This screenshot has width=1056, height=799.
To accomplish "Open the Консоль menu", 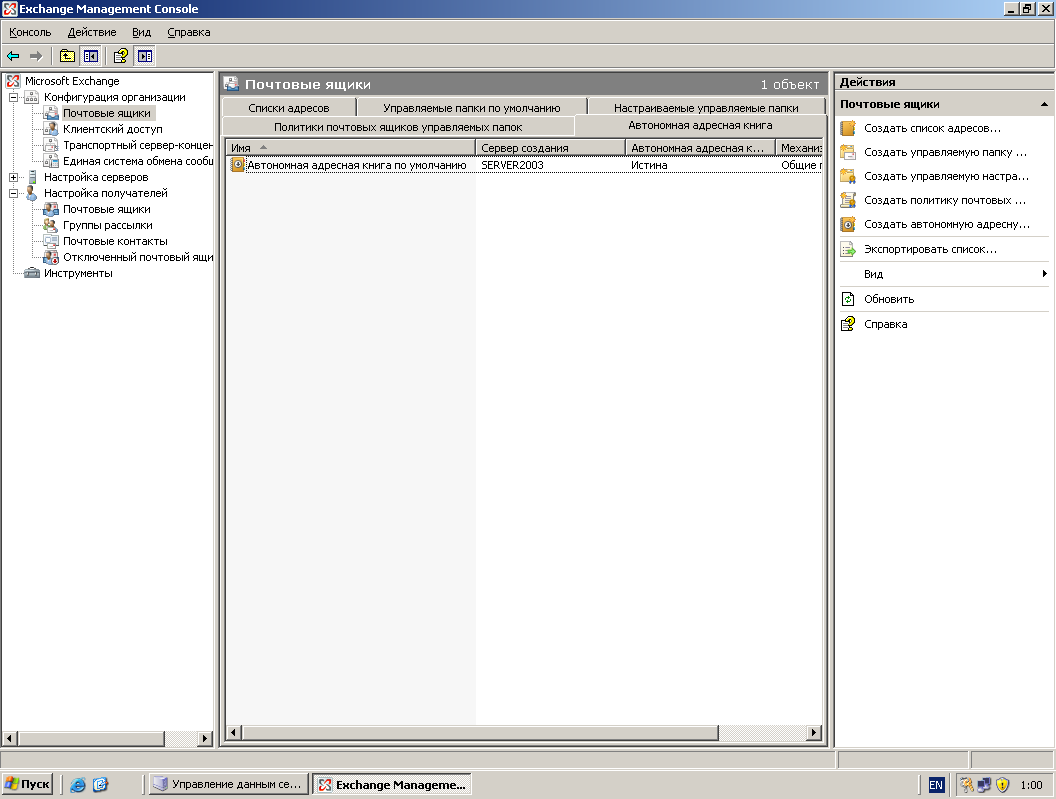I will (30, 32).
